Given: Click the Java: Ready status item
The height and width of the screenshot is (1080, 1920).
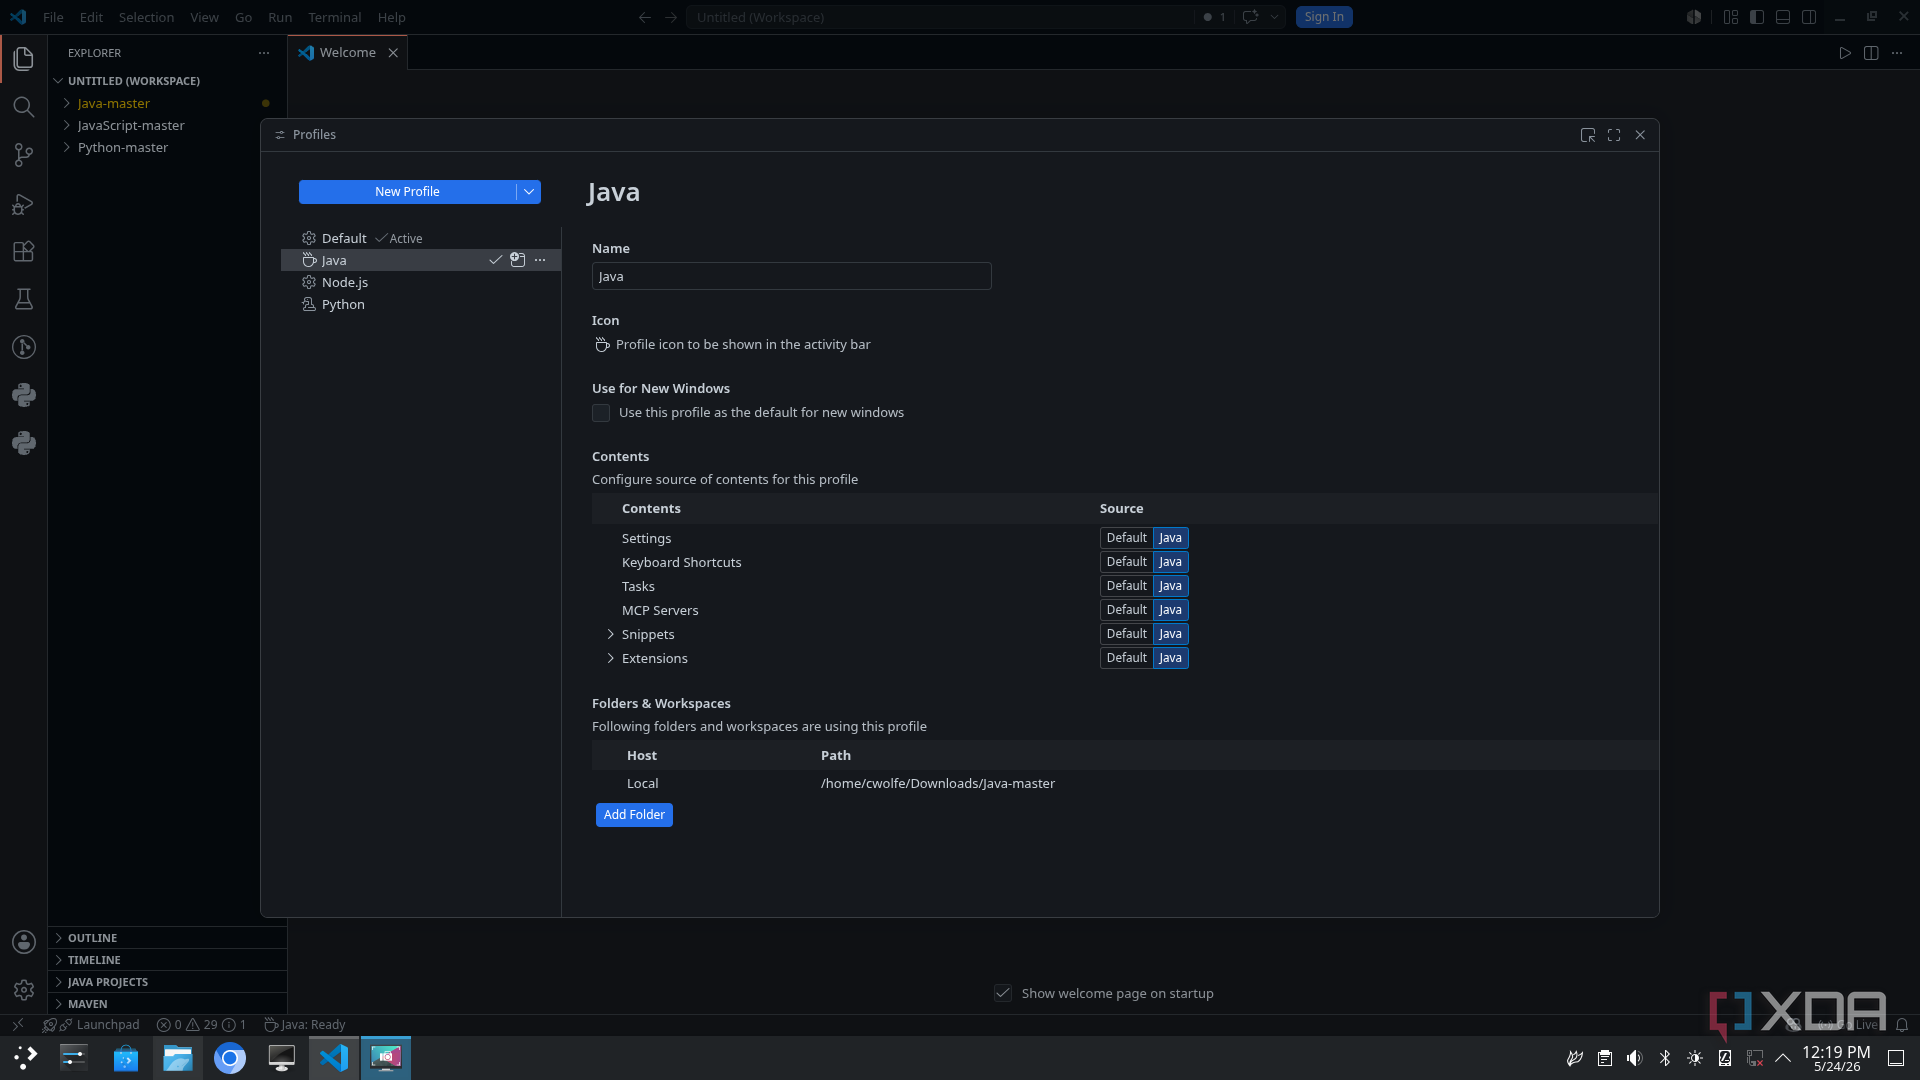Looking at the screenshot, I should [305, 1025].
